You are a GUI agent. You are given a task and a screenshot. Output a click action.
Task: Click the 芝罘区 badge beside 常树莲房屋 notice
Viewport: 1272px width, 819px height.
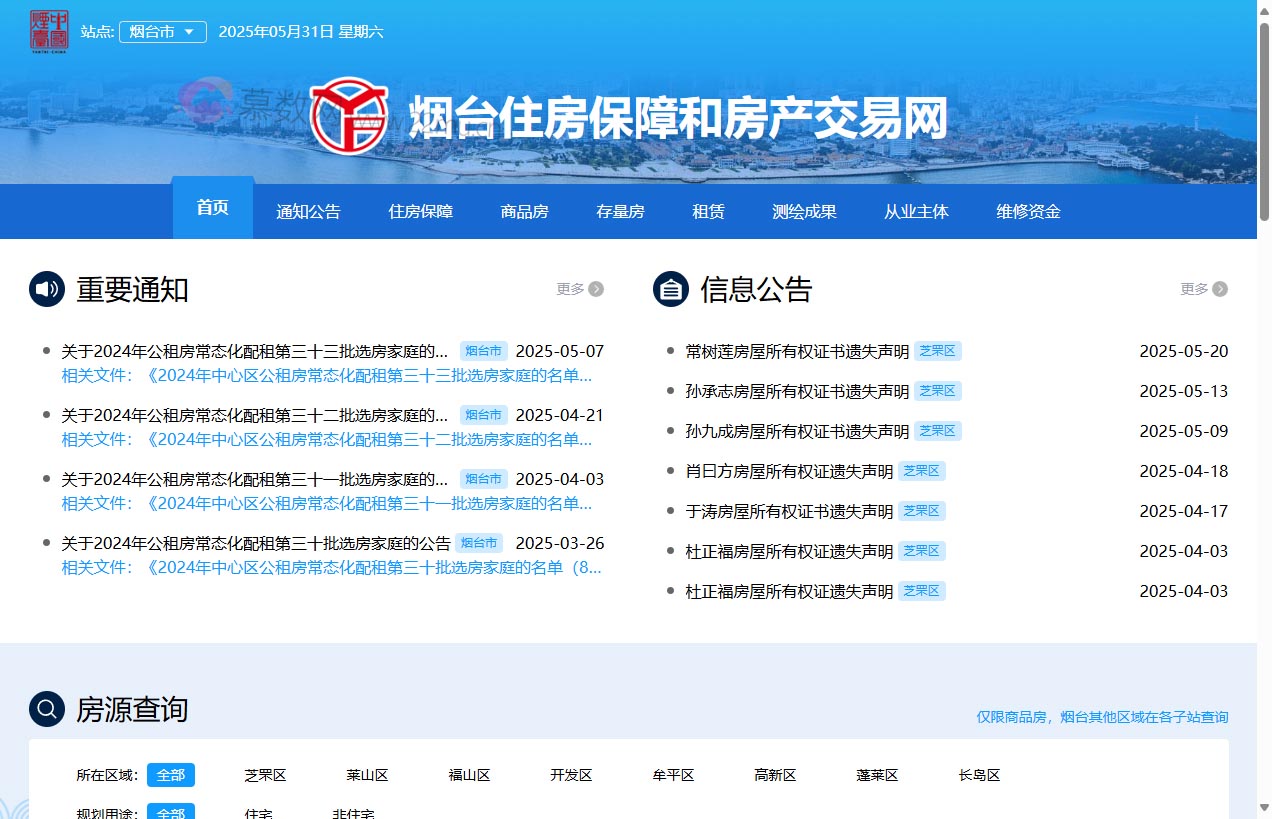click(937, 351)
